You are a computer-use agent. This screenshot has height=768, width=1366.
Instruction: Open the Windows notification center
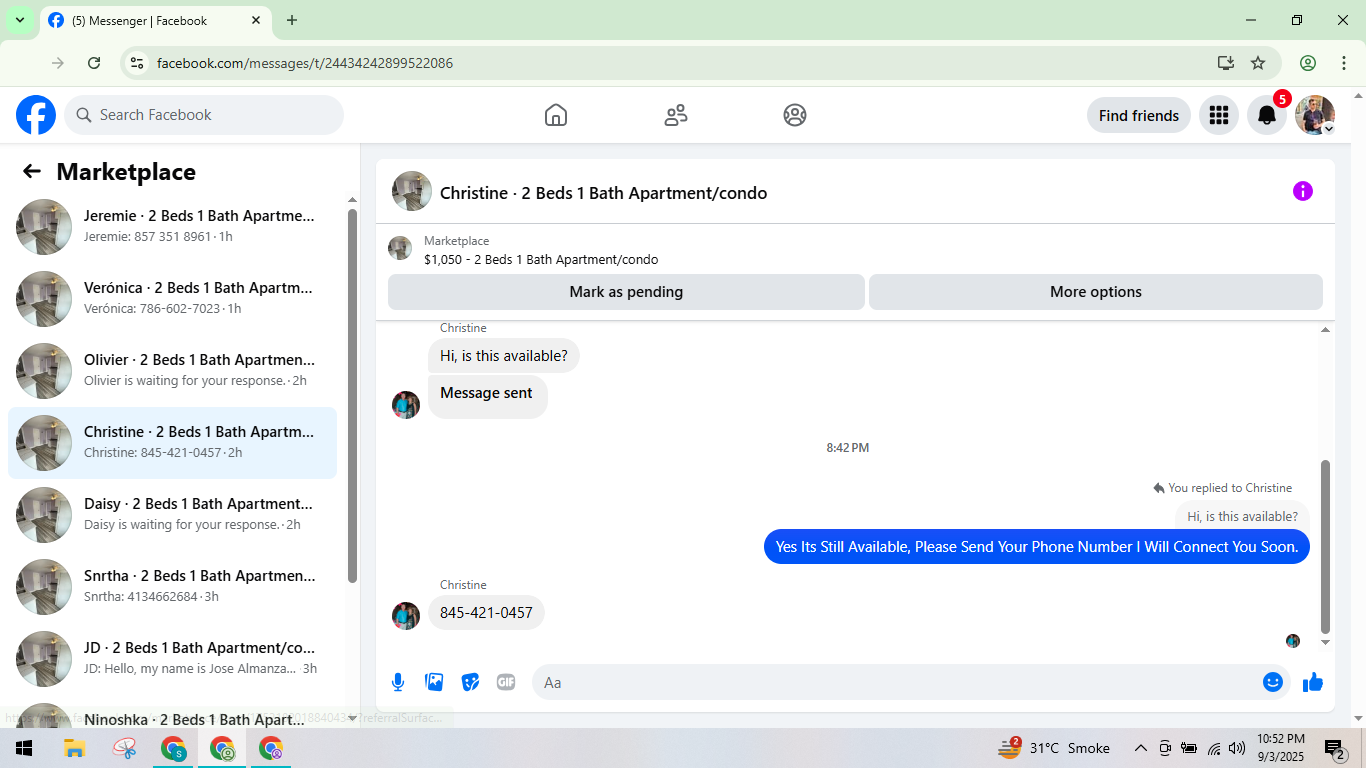[1335, 748]
